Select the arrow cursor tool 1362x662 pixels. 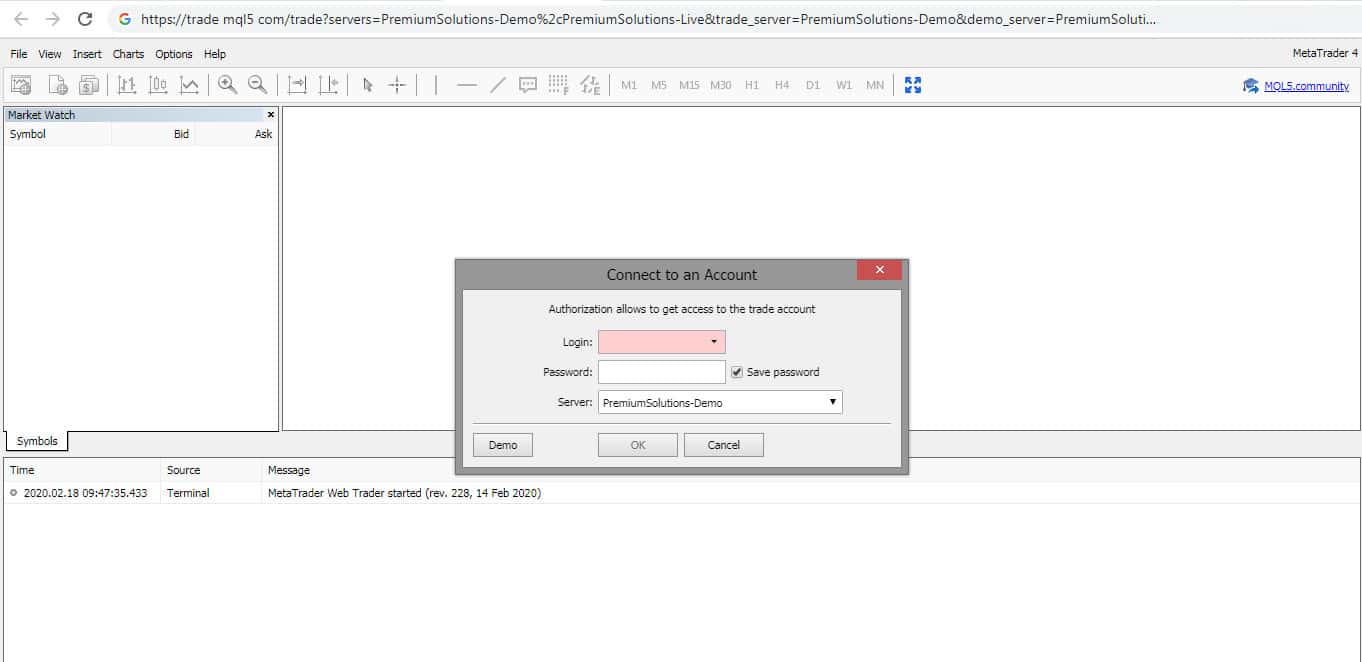click(x=367, y=85)
